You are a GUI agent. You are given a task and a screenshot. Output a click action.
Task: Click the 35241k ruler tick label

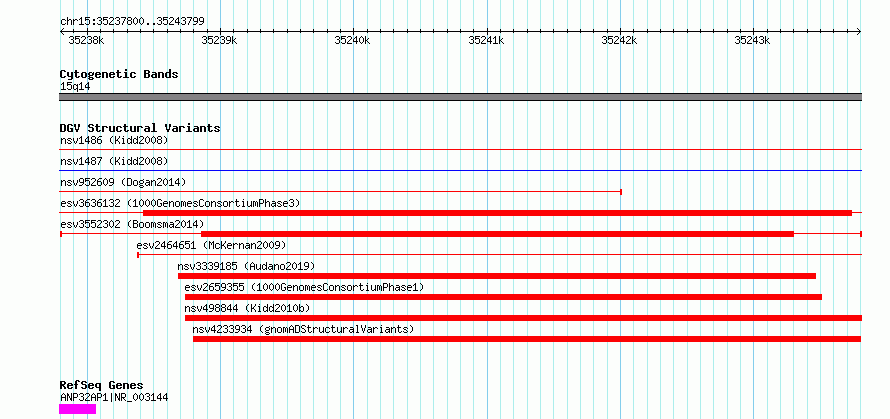point(486,40)
